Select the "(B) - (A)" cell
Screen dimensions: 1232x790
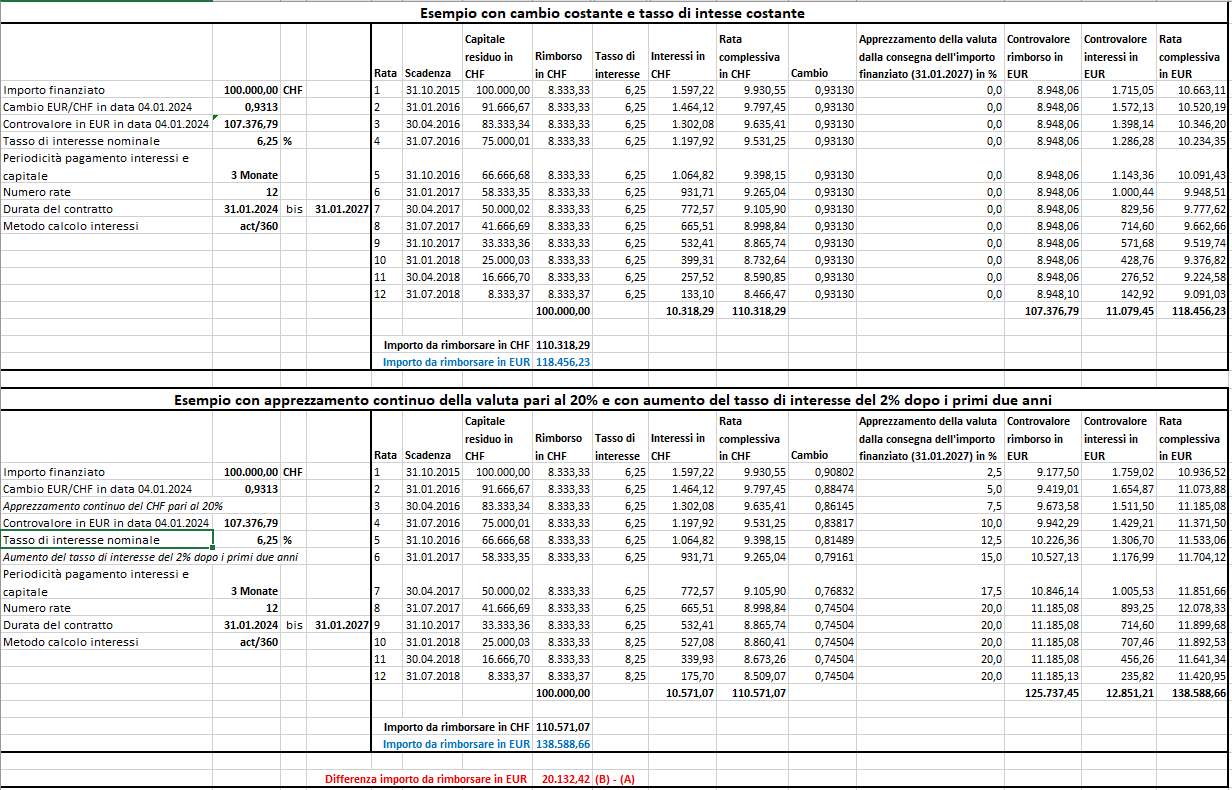pyautogui.click(x=615, y=779)
